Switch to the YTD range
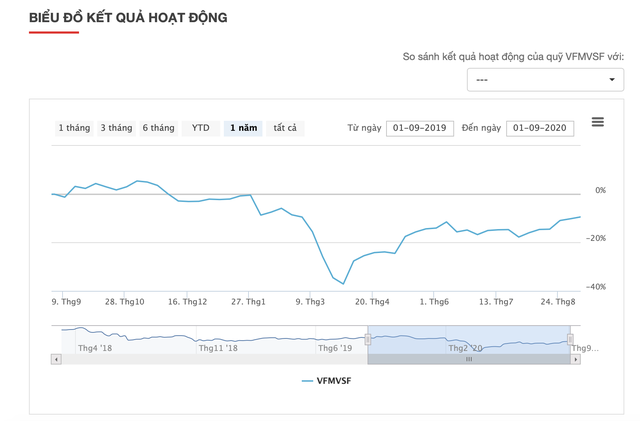 (201, 128)
